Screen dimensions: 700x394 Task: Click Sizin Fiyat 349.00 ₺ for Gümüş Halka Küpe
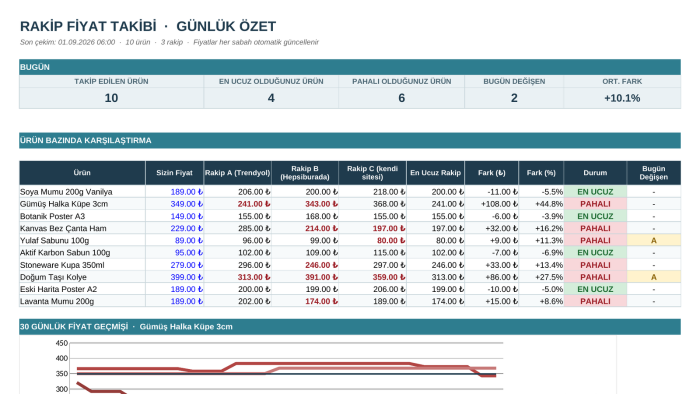click(174, 204)
